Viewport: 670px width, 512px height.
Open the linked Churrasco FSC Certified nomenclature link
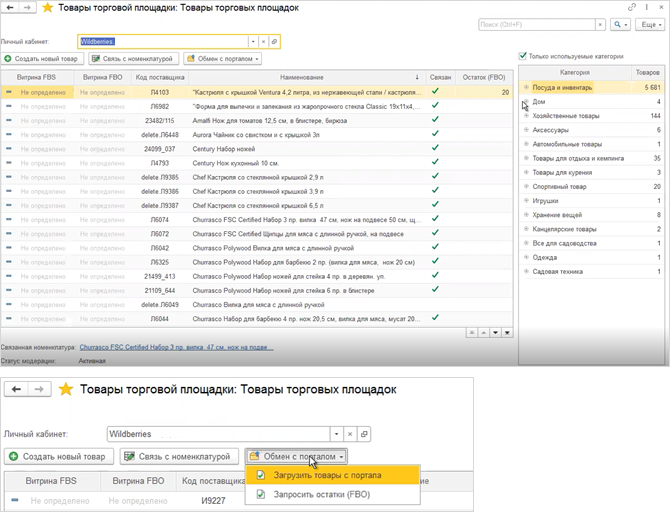click(x=176, y=347)
